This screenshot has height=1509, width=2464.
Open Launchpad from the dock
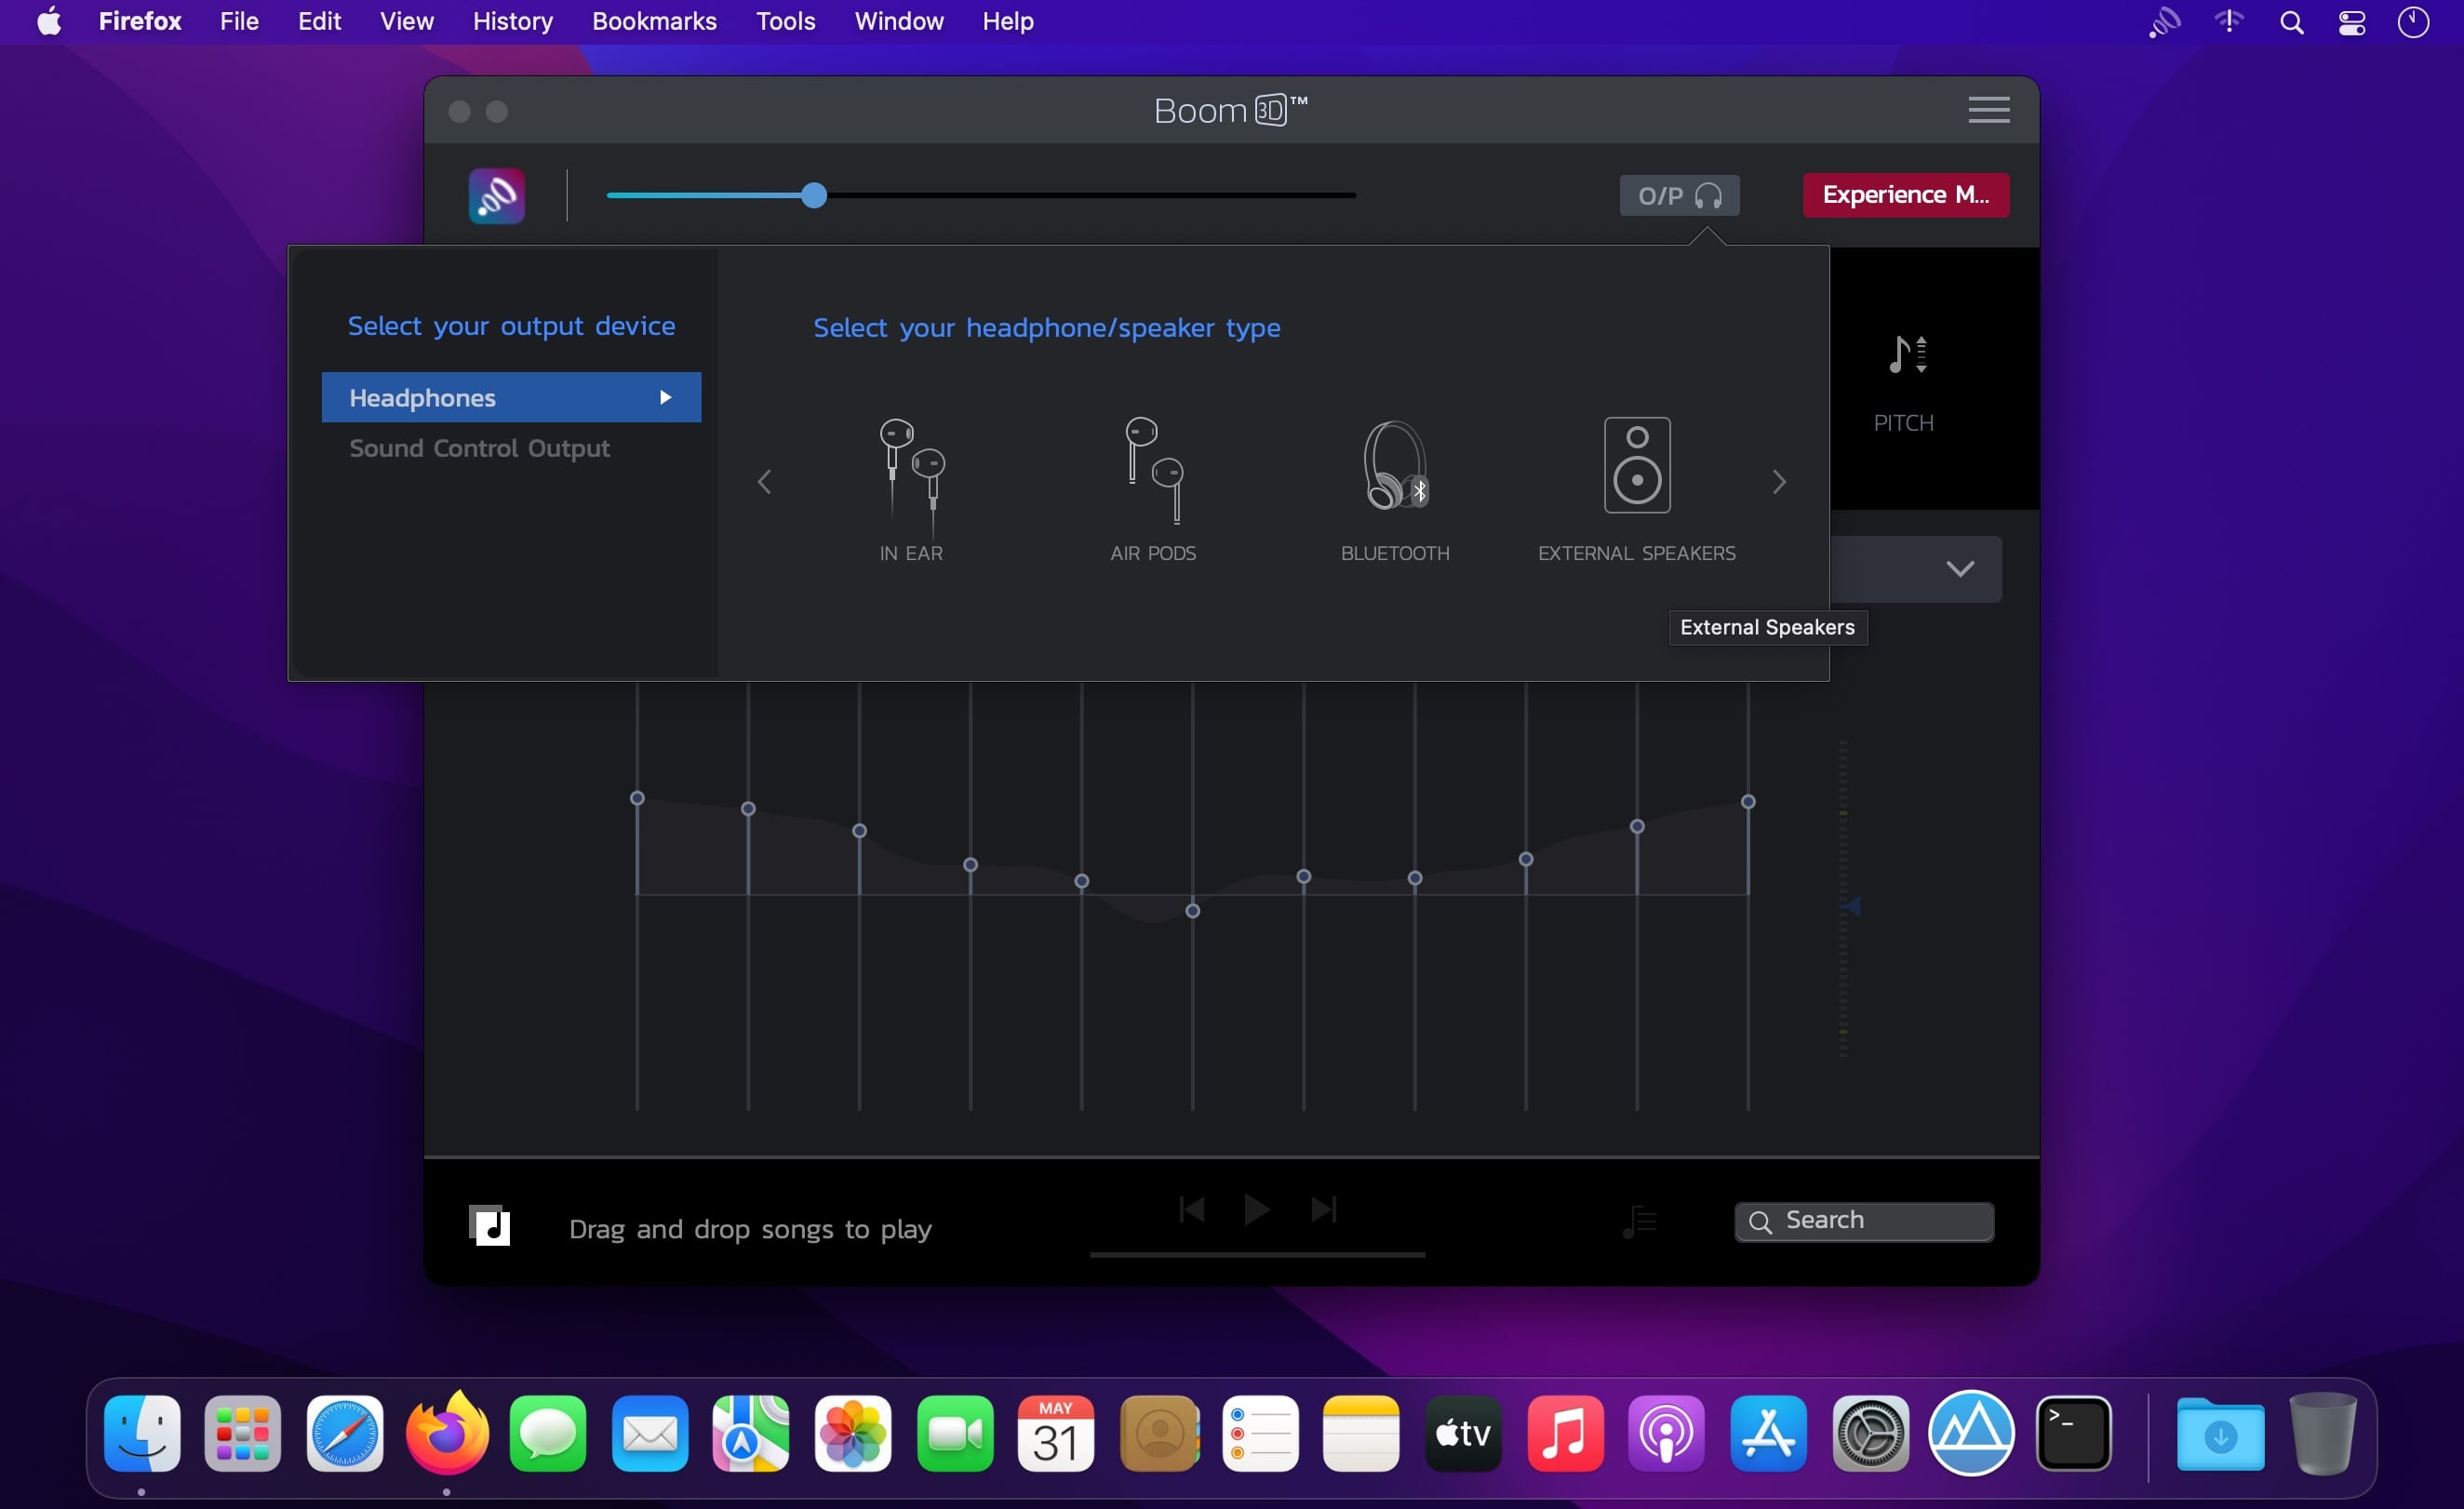click(243, 1434)
